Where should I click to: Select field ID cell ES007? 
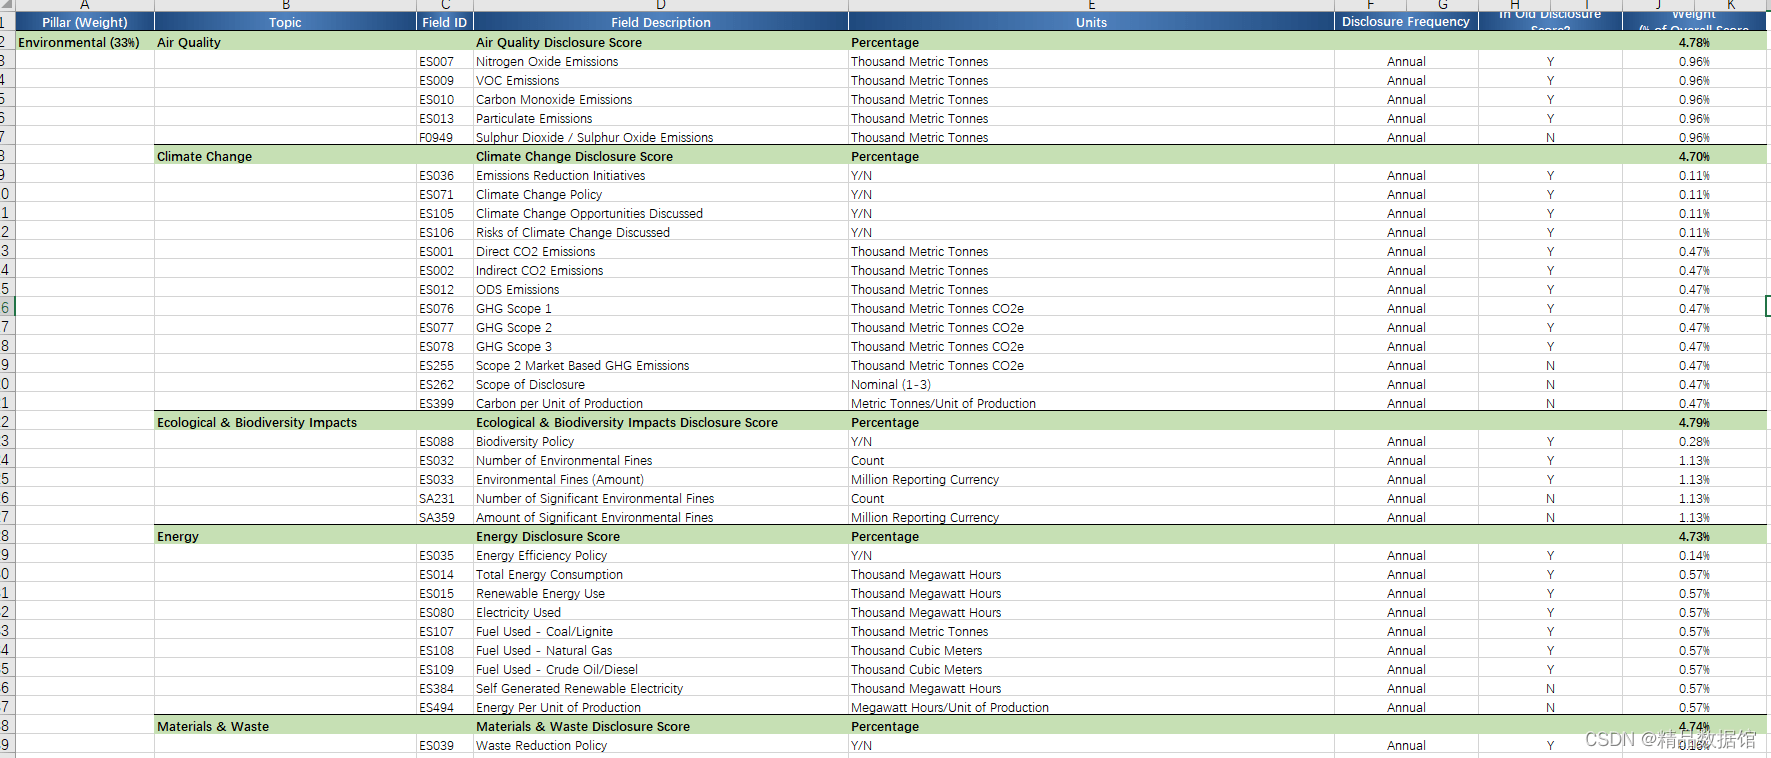(x=445, y=61)
